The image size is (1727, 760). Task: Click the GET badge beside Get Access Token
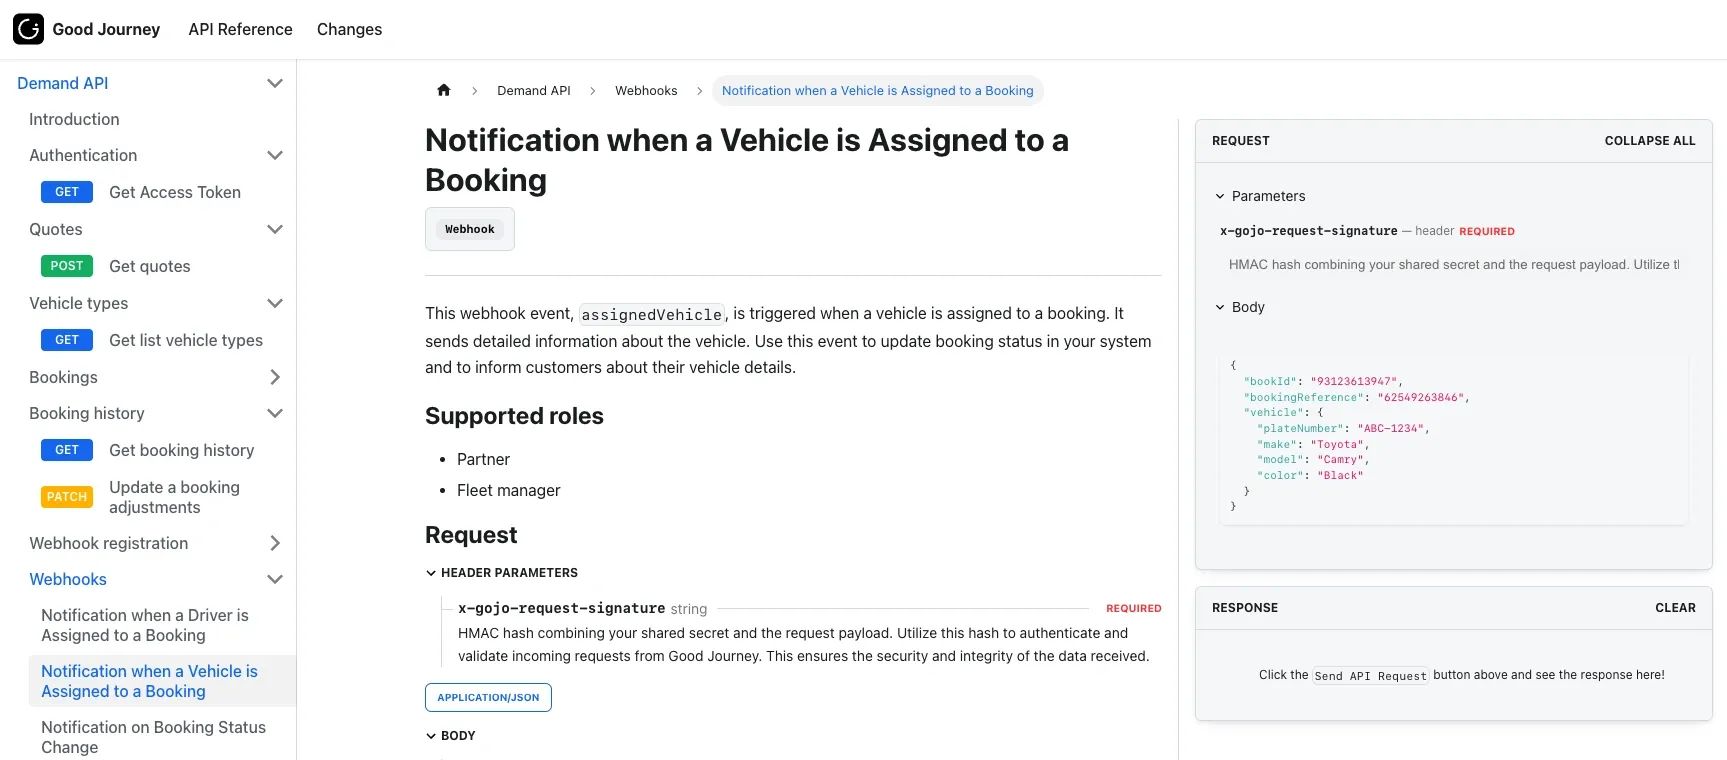click(x=67, y=192)
